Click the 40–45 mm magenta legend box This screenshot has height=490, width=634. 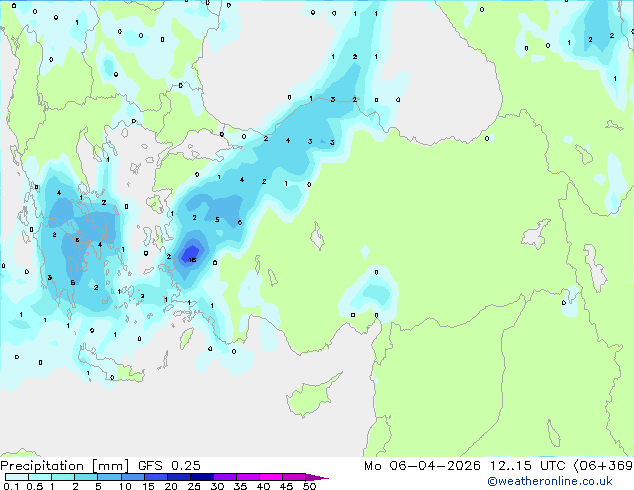tap(271, 477)
